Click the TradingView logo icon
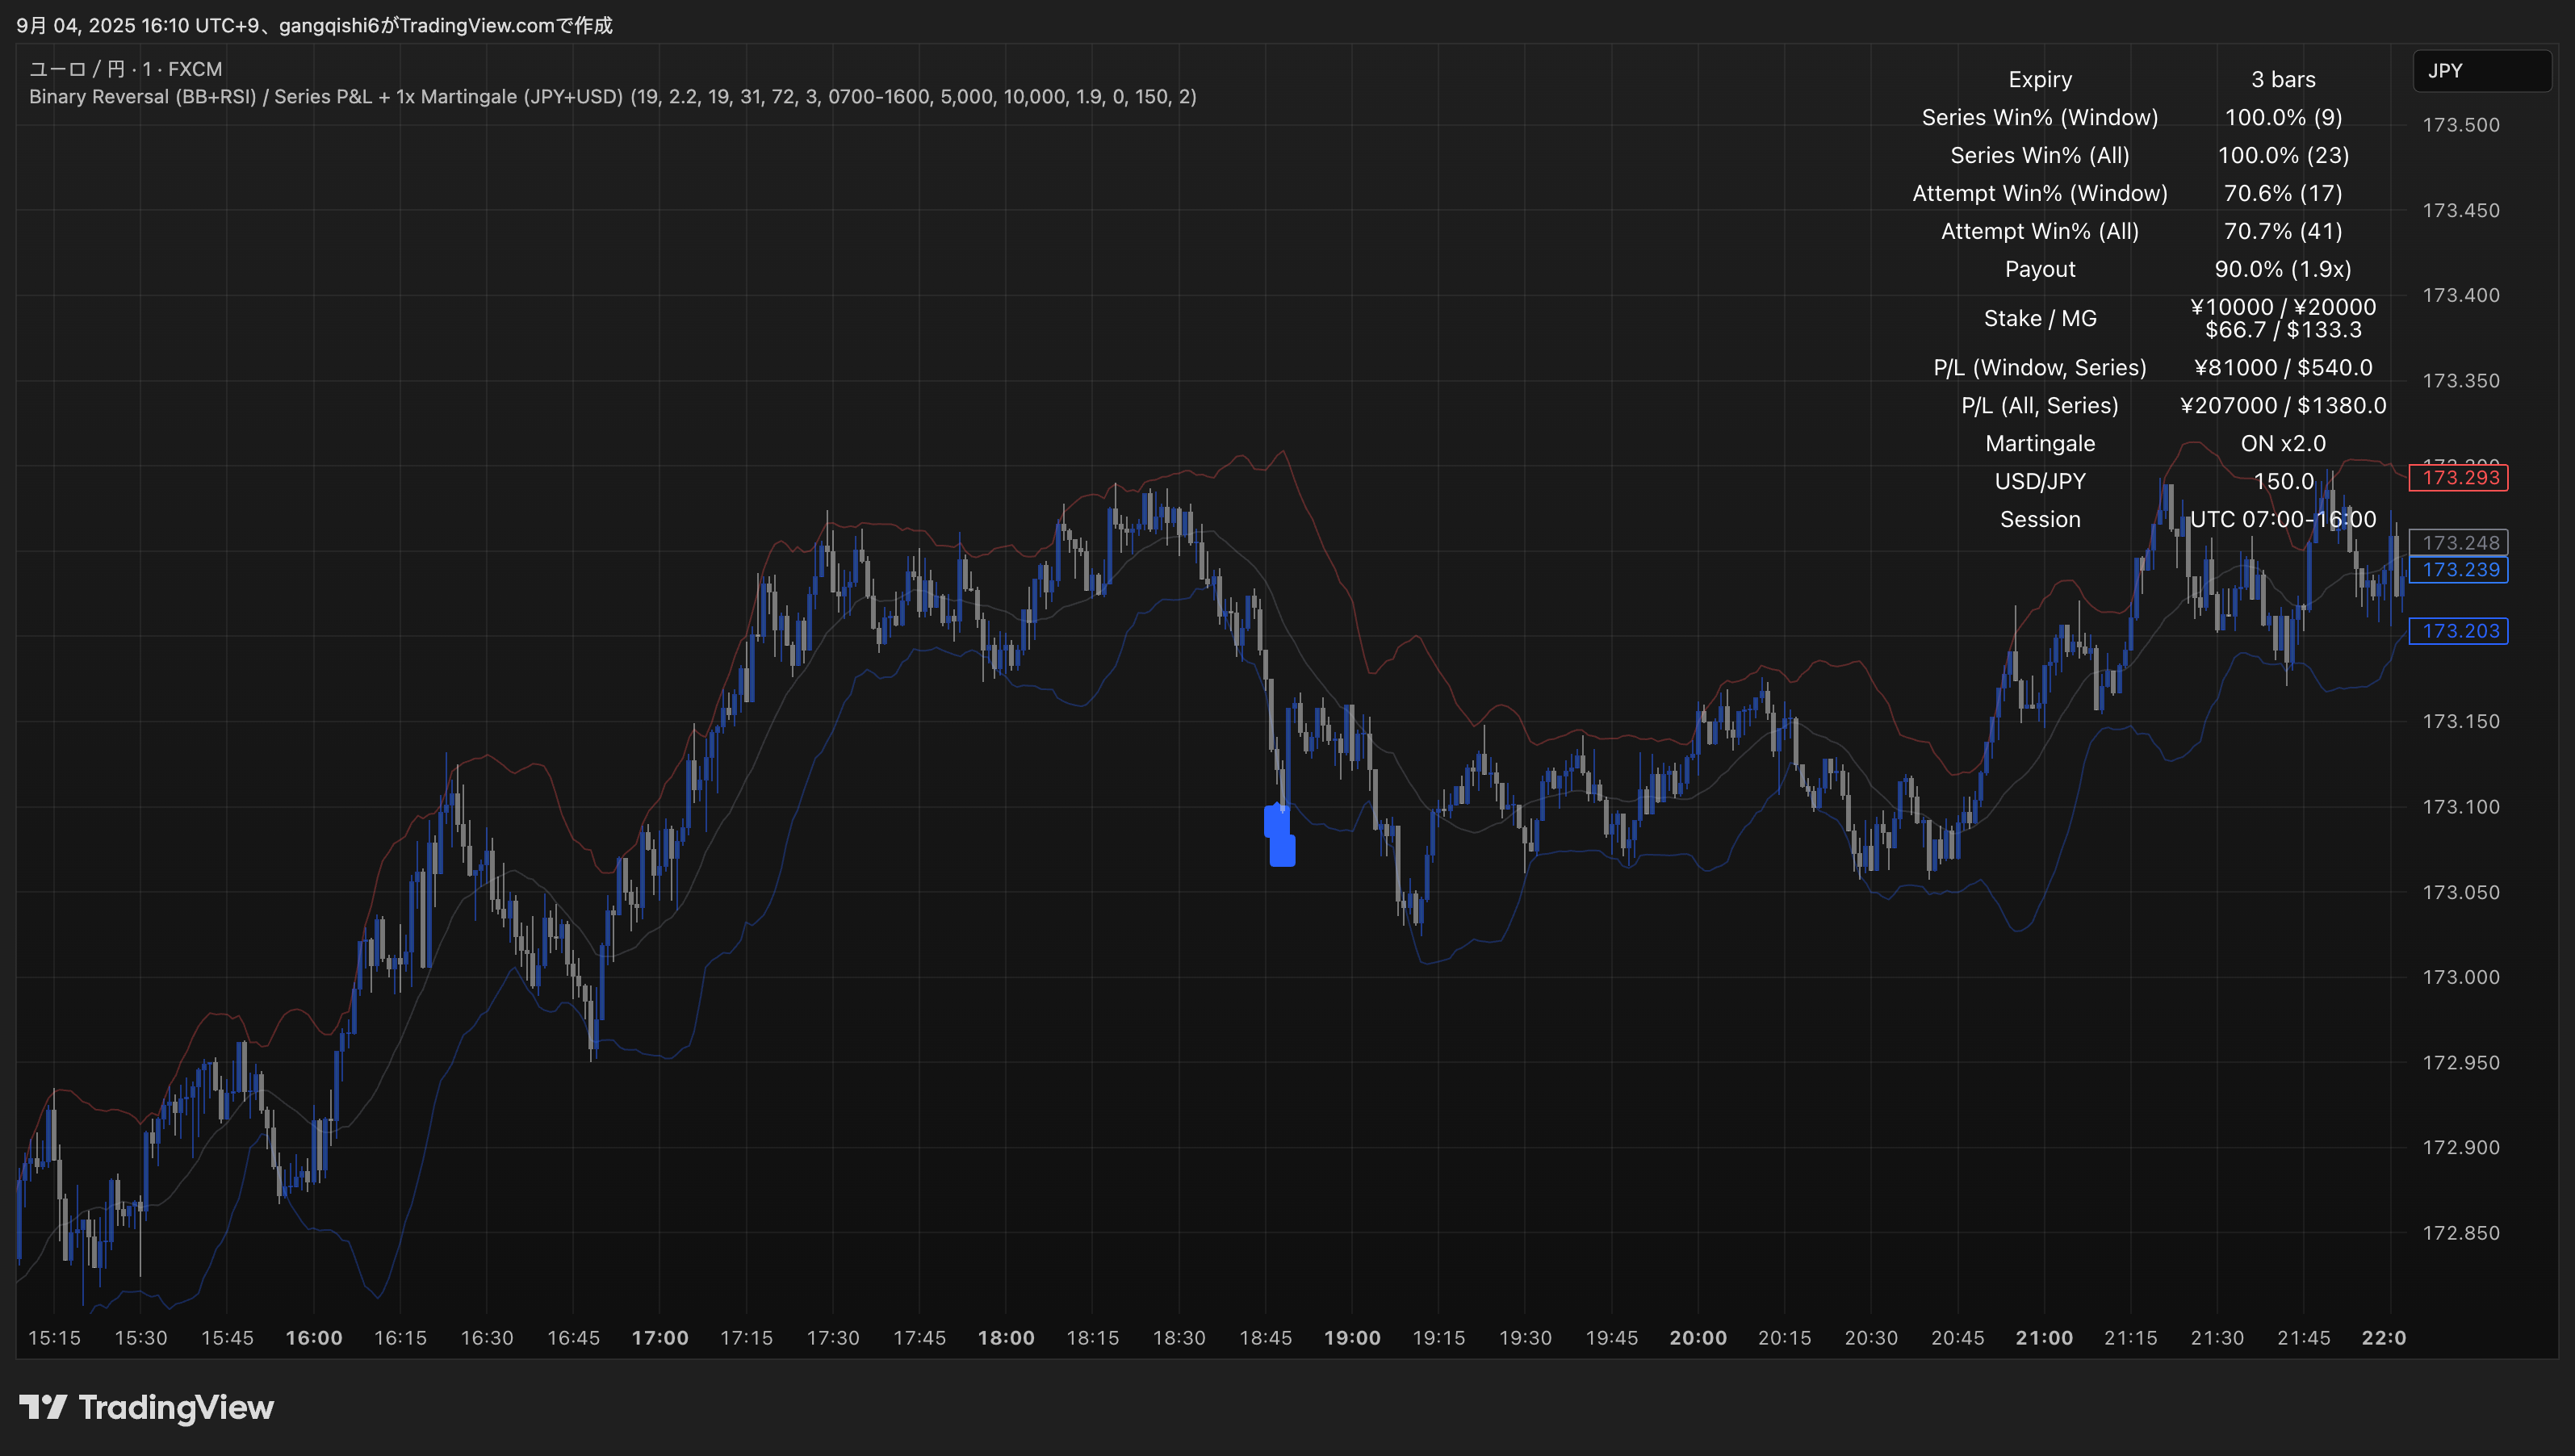 43,1407
